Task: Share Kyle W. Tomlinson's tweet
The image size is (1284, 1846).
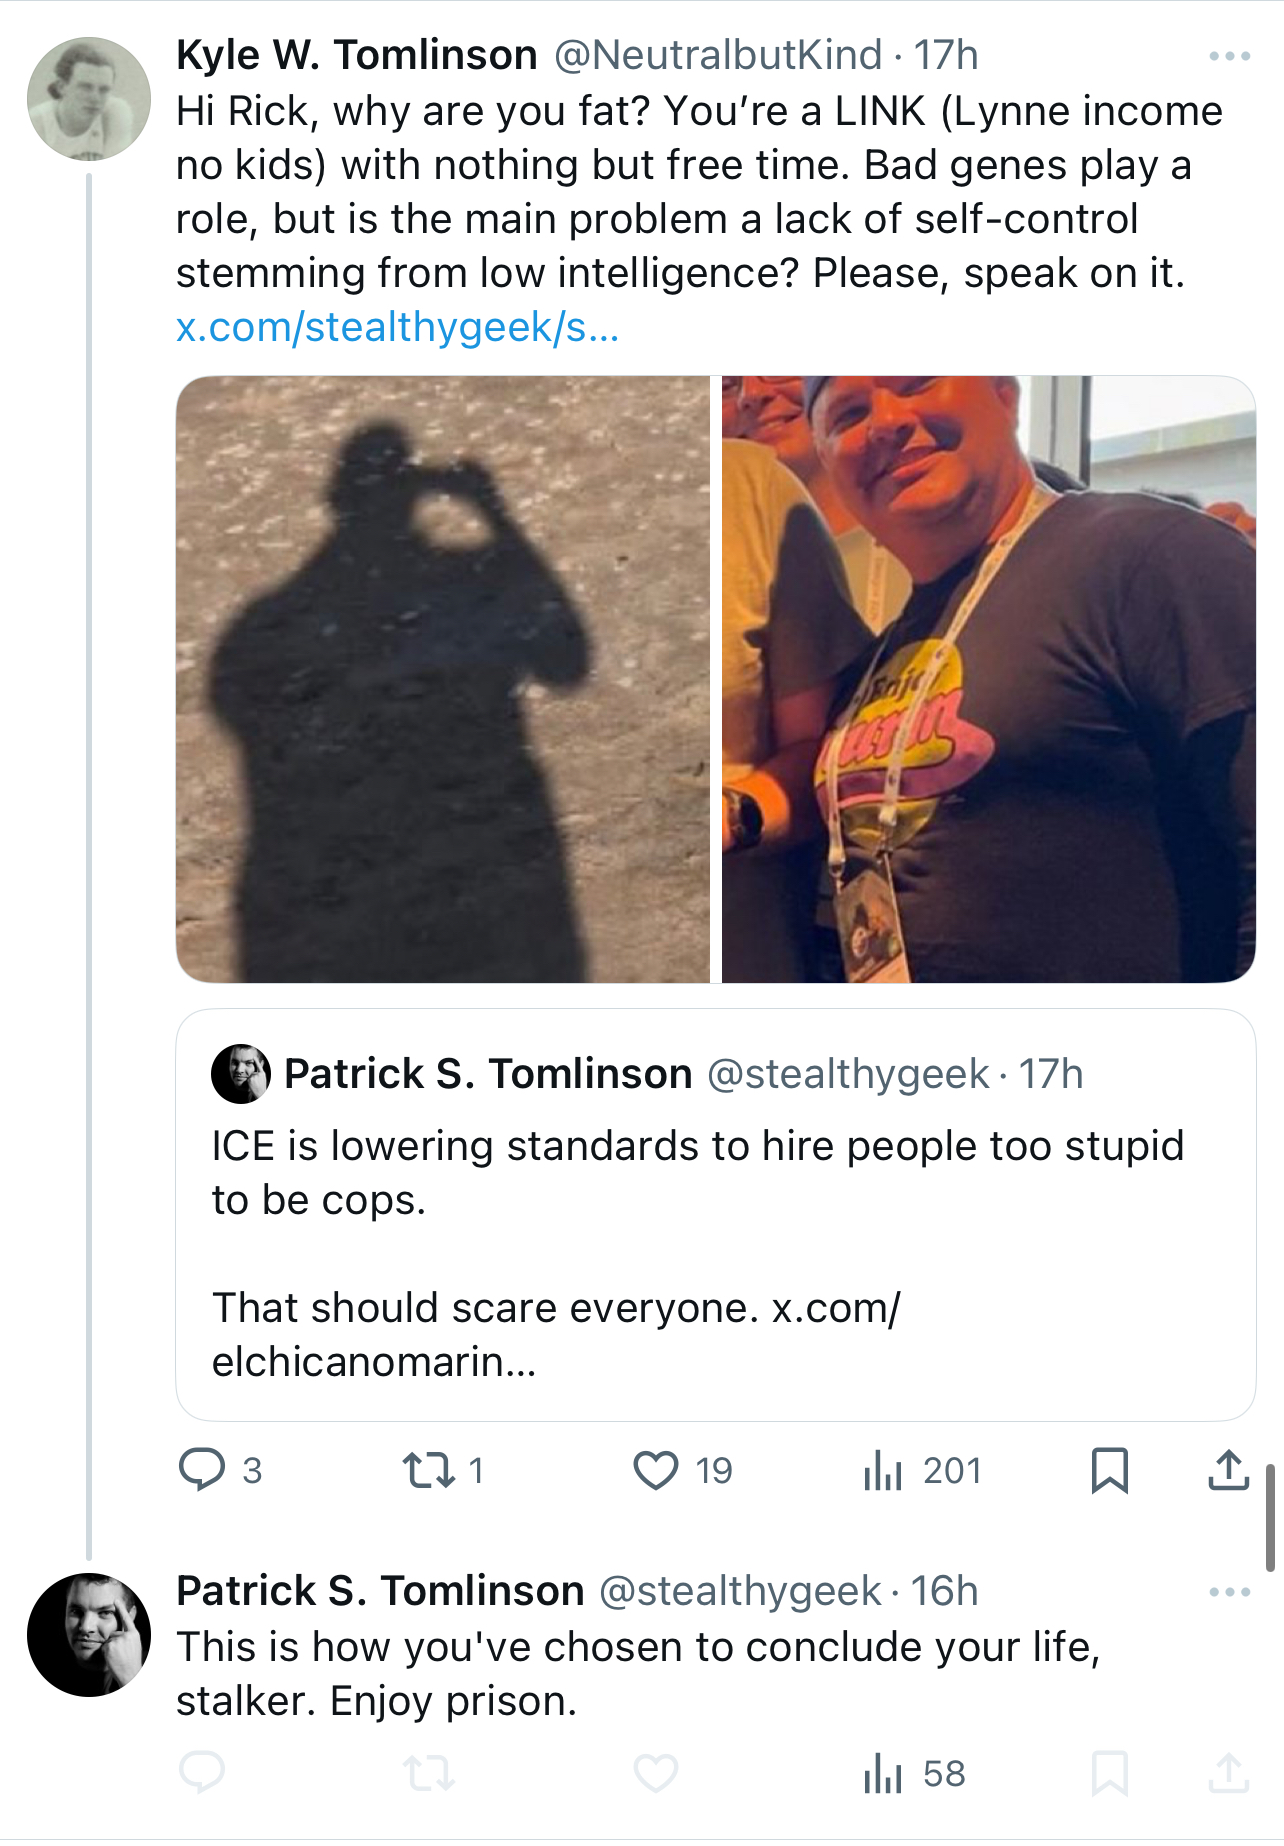Action: (1229, 1470)
